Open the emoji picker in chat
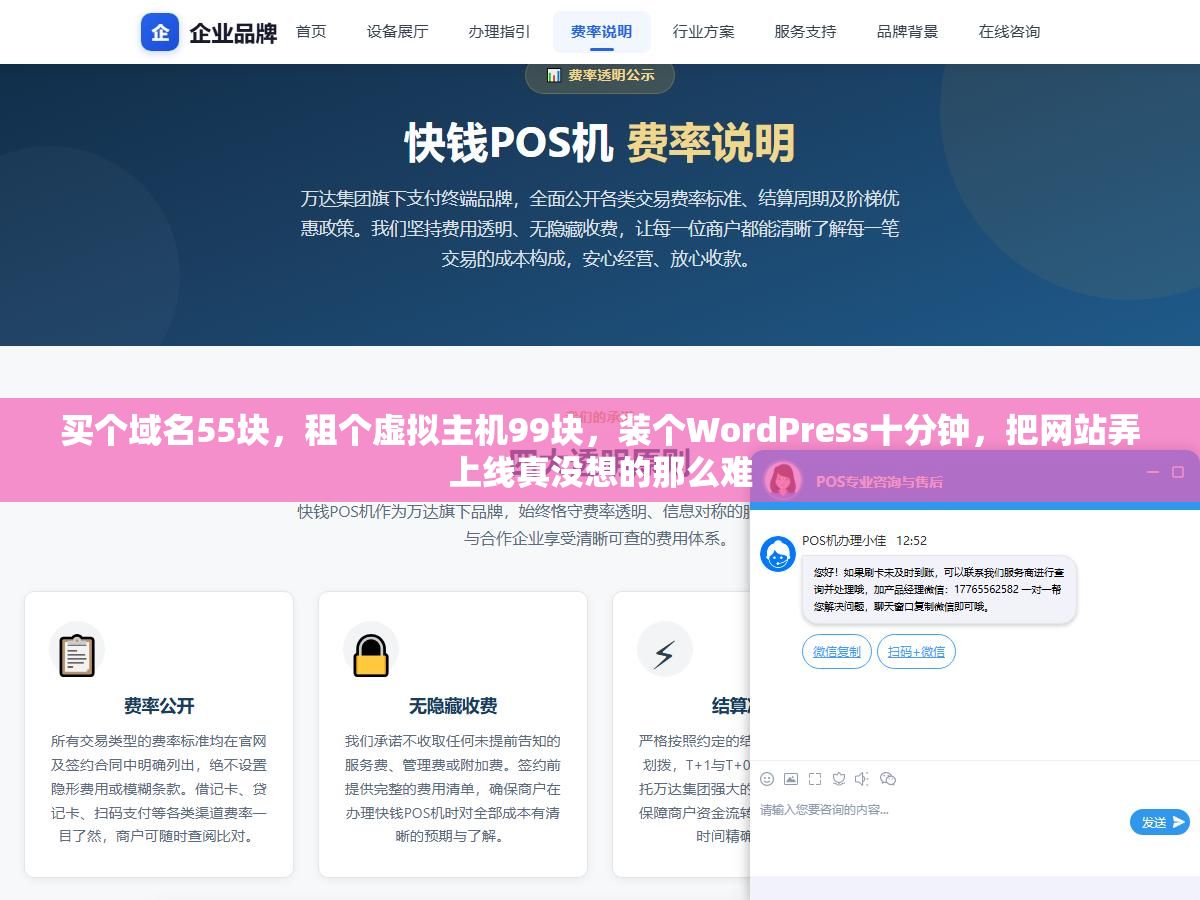 click(767, 778)
